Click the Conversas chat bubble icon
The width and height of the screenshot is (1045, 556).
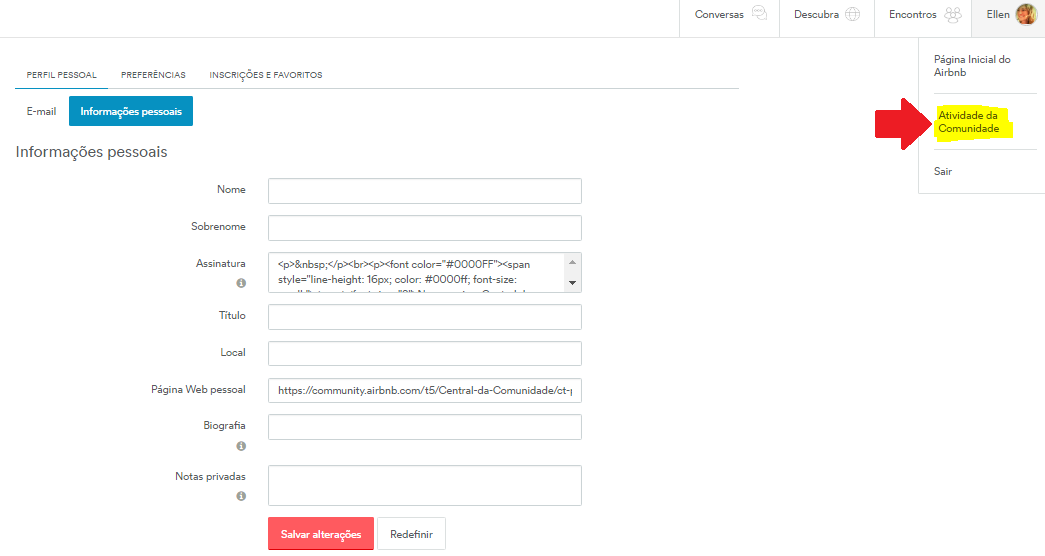[759, 14]
